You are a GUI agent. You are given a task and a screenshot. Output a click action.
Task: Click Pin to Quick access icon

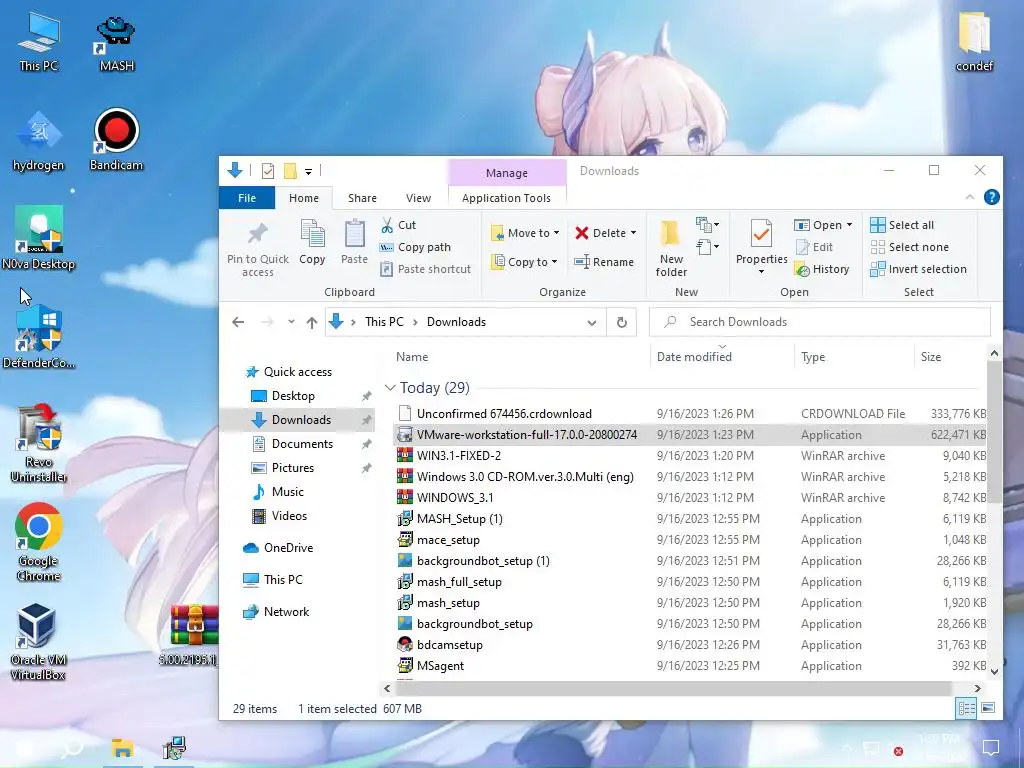(x=258, y=249)
